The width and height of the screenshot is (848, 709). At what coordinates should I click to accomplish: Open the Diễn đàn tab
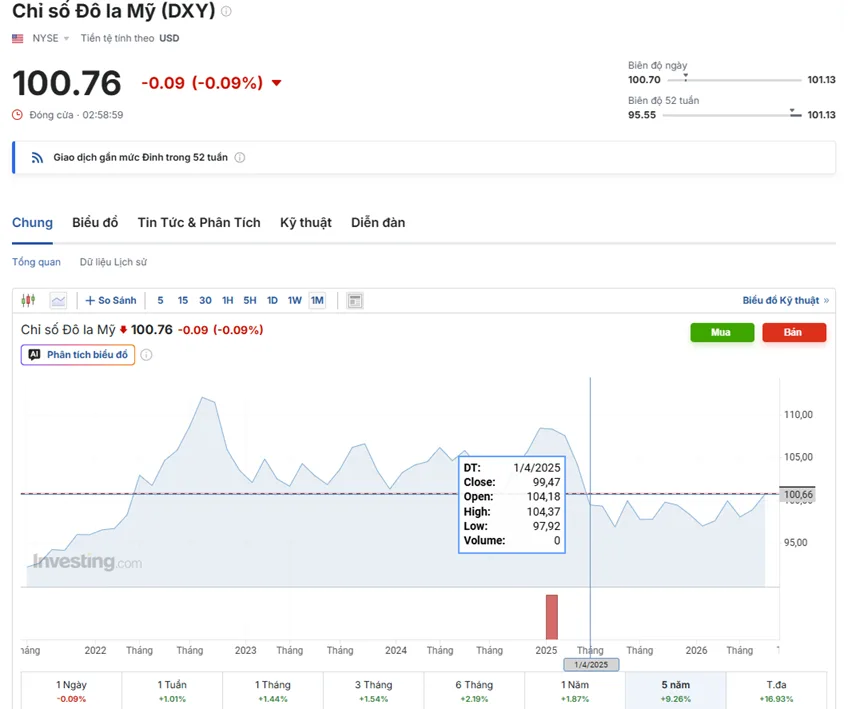[x=378, y=223]
